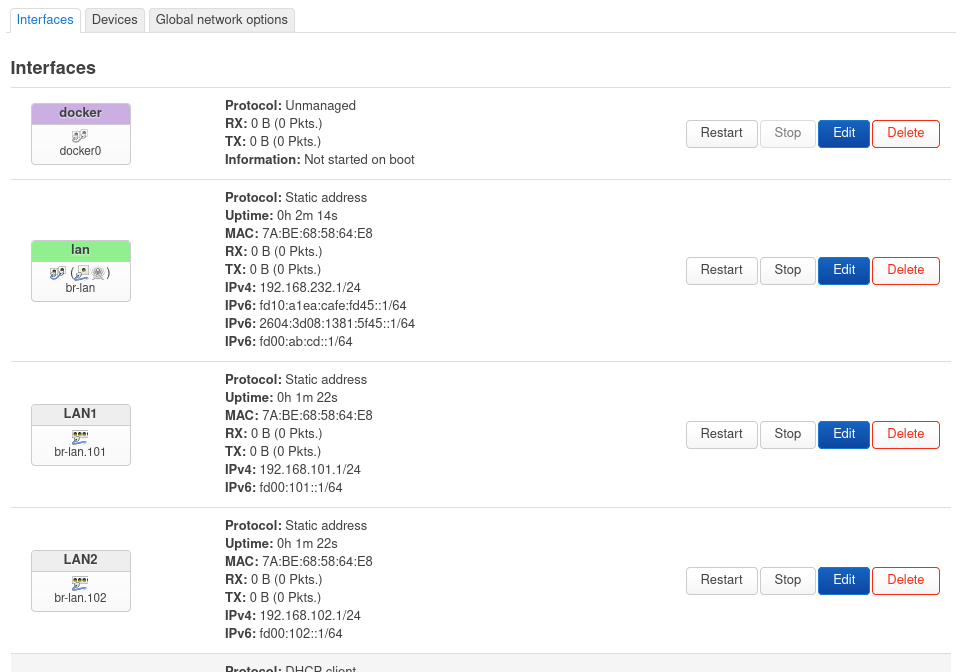The height and width of the screenshot is (672, 969).
Task: Delete the LAN1 interface
Action: (x=905, y=434)
